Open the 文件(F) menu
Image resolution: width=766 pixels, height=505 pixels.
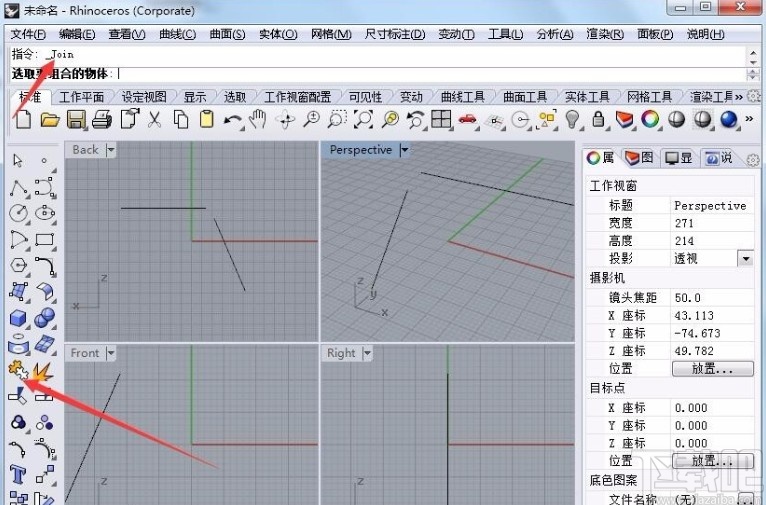point(28,34)
